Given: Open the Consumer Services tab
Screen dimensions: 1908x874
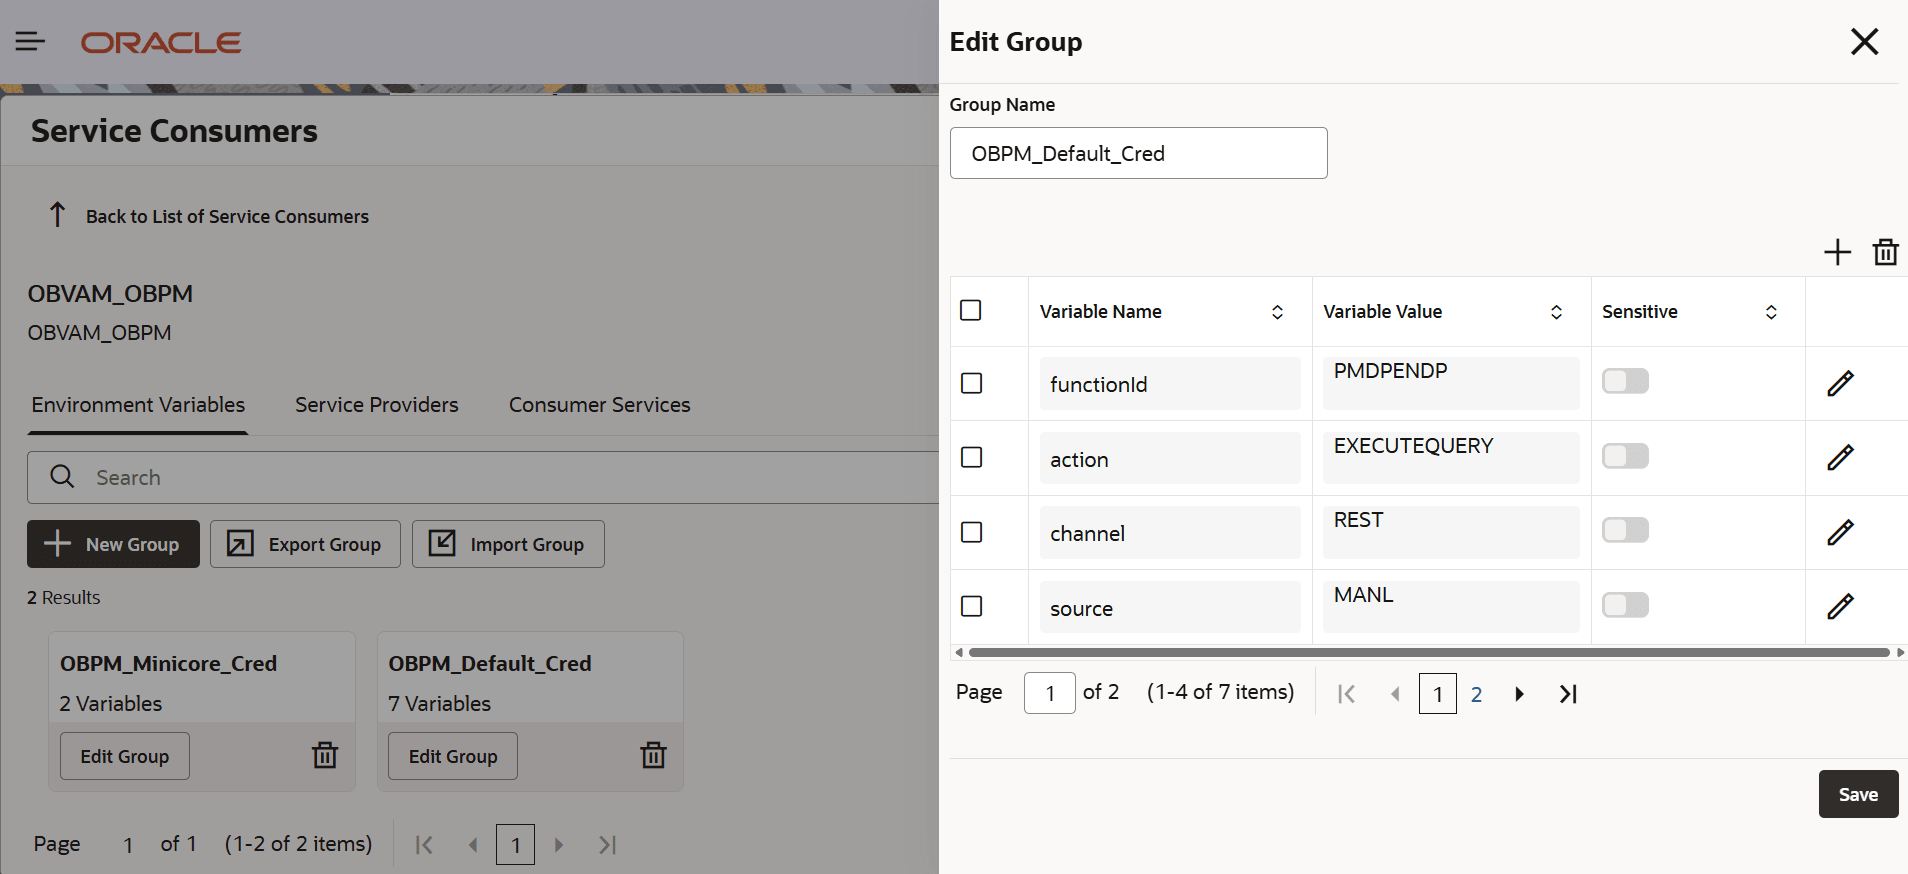Looking at the screenshot, I should click(x=599, y=405).
